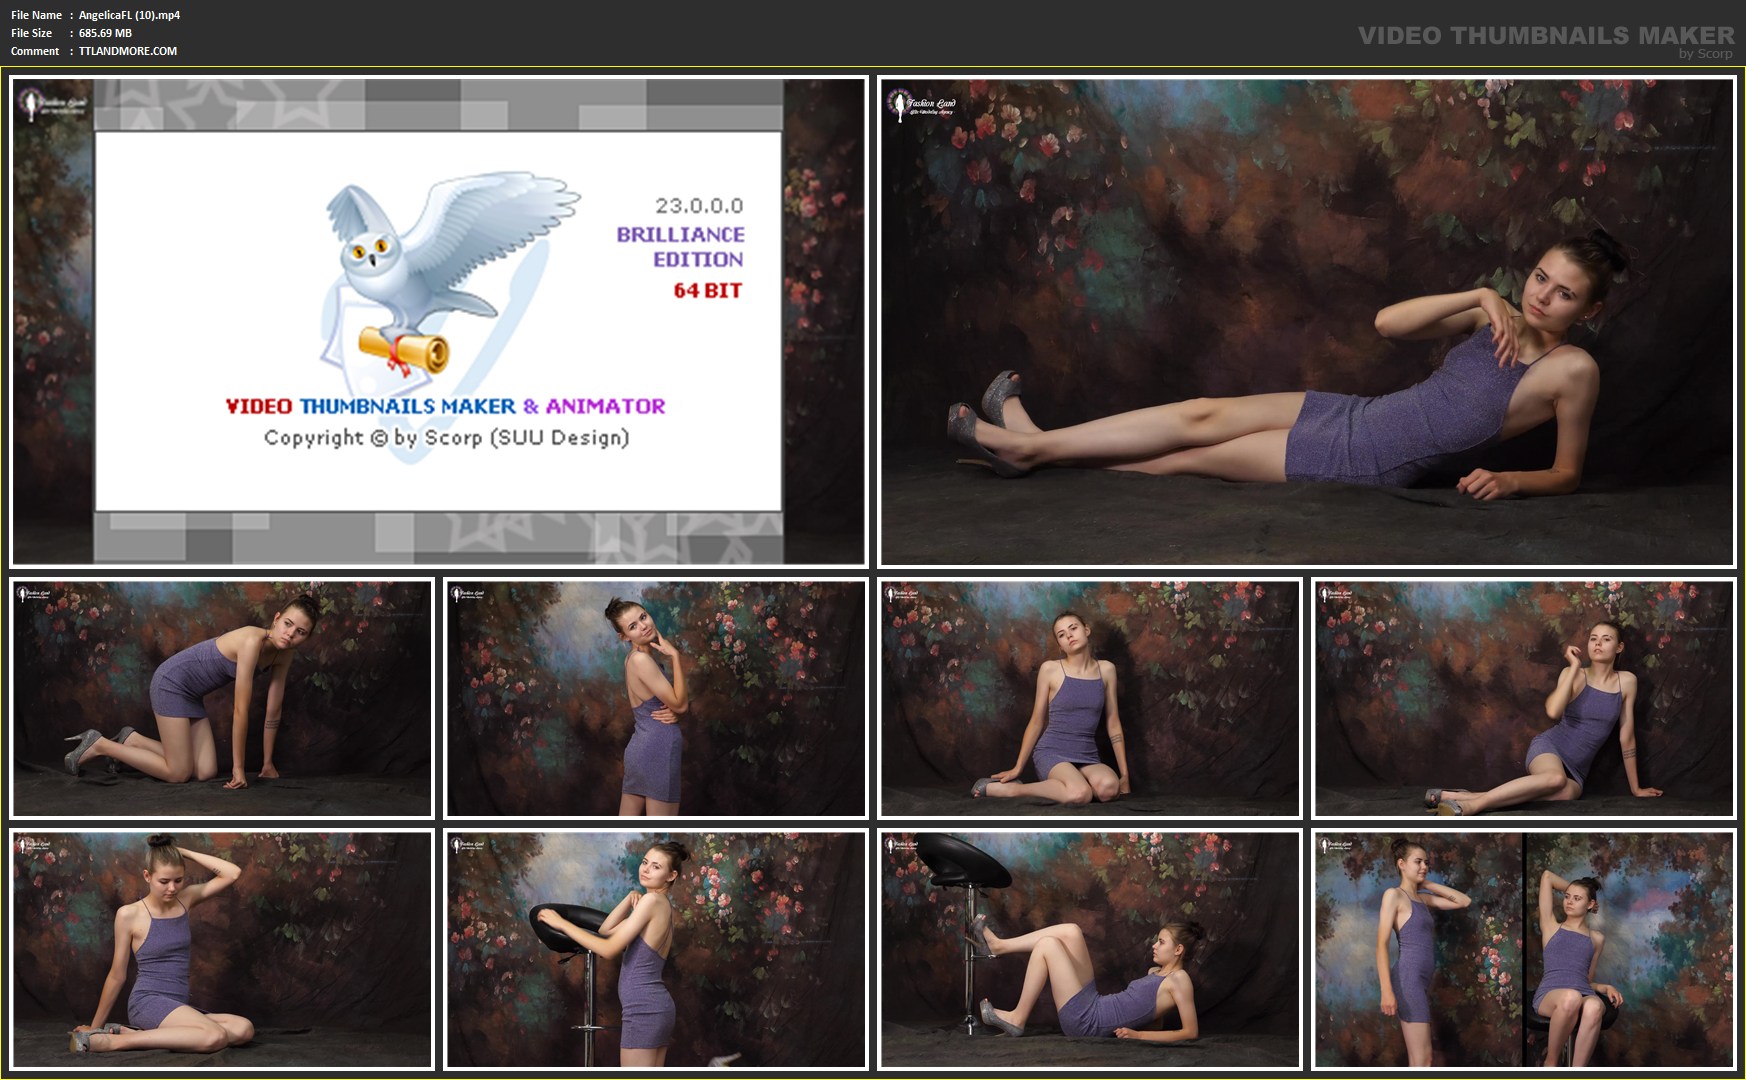
Task: Click the file size value 685.69 MB
Action: [x=105, y=33]
